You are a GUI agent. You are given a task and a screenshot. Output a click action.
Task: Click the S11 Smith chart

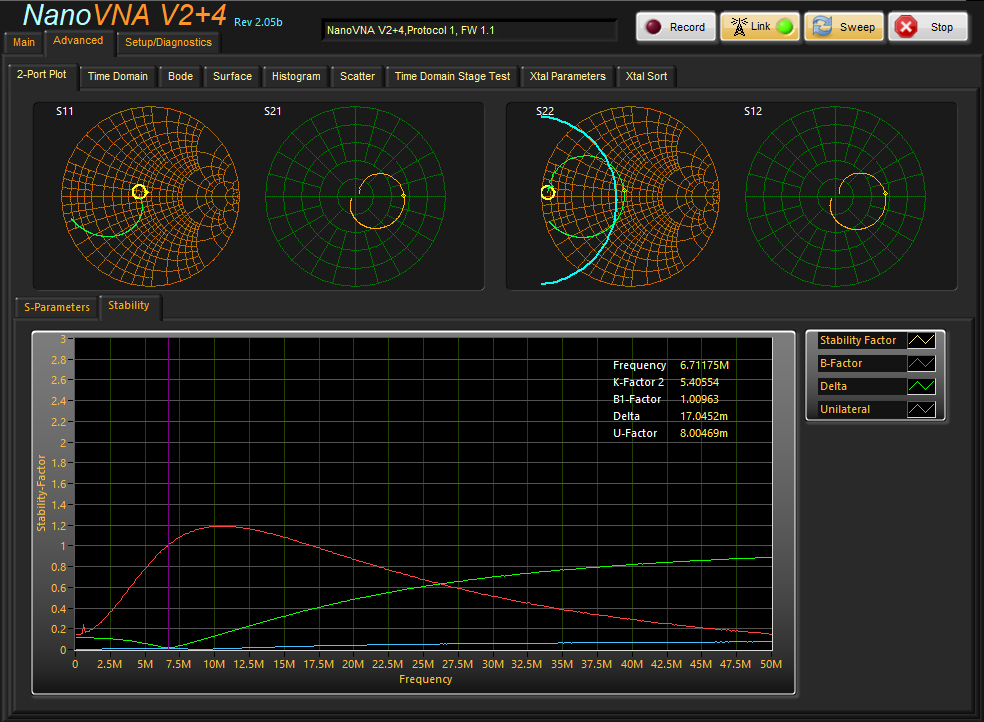(150, 196)
